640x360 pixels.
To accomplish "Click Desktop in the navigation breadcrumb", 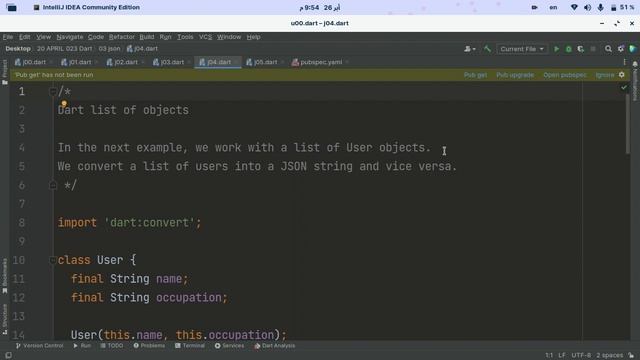I will (18, 49).
